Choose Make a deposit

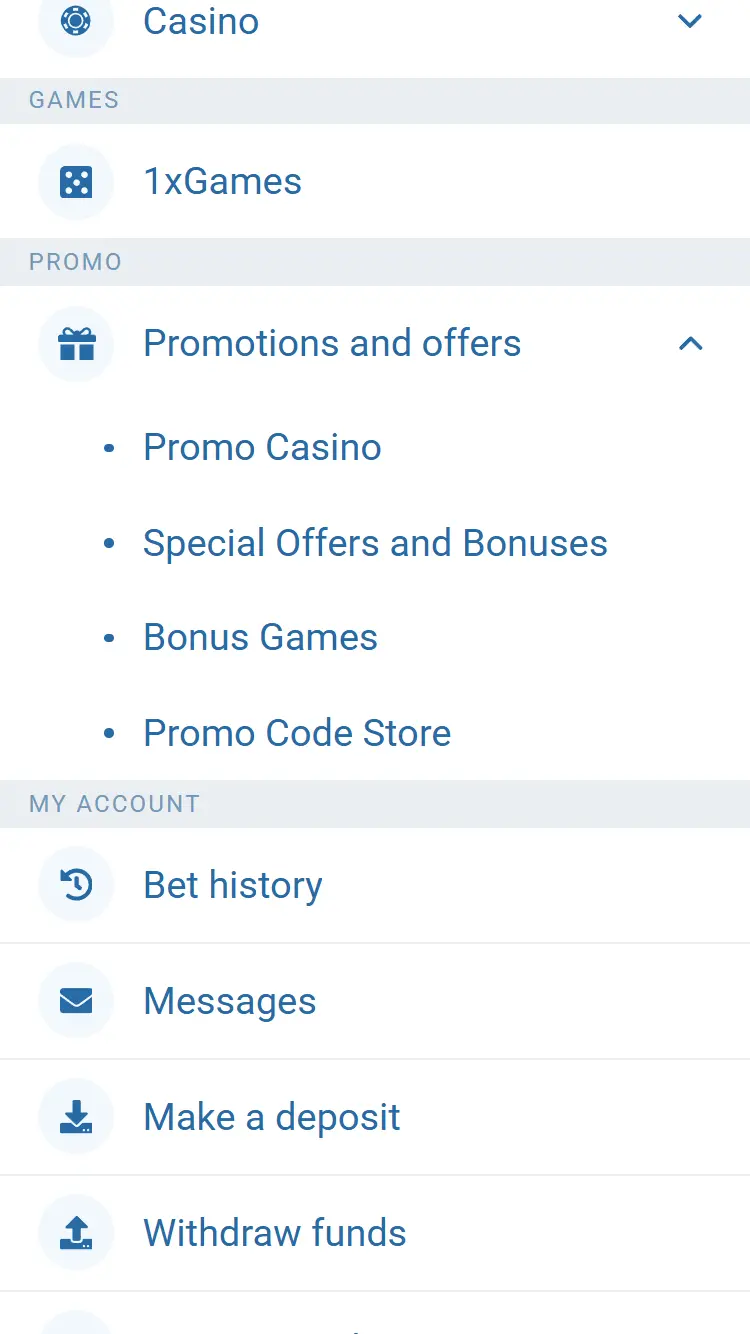click(272, 1117)
